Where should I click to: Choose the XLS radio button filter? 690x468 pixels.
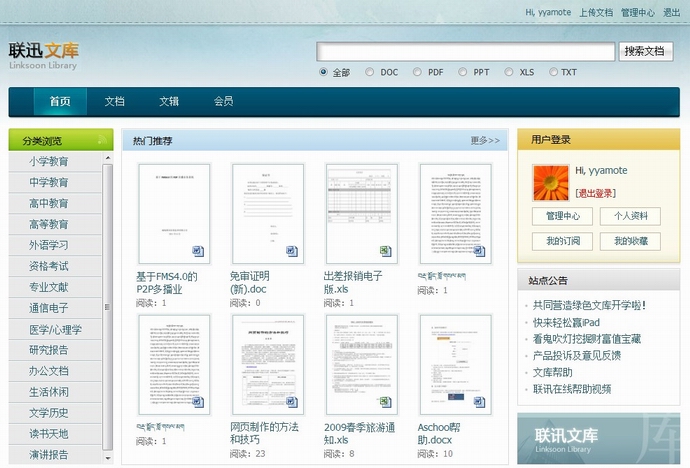509,72
